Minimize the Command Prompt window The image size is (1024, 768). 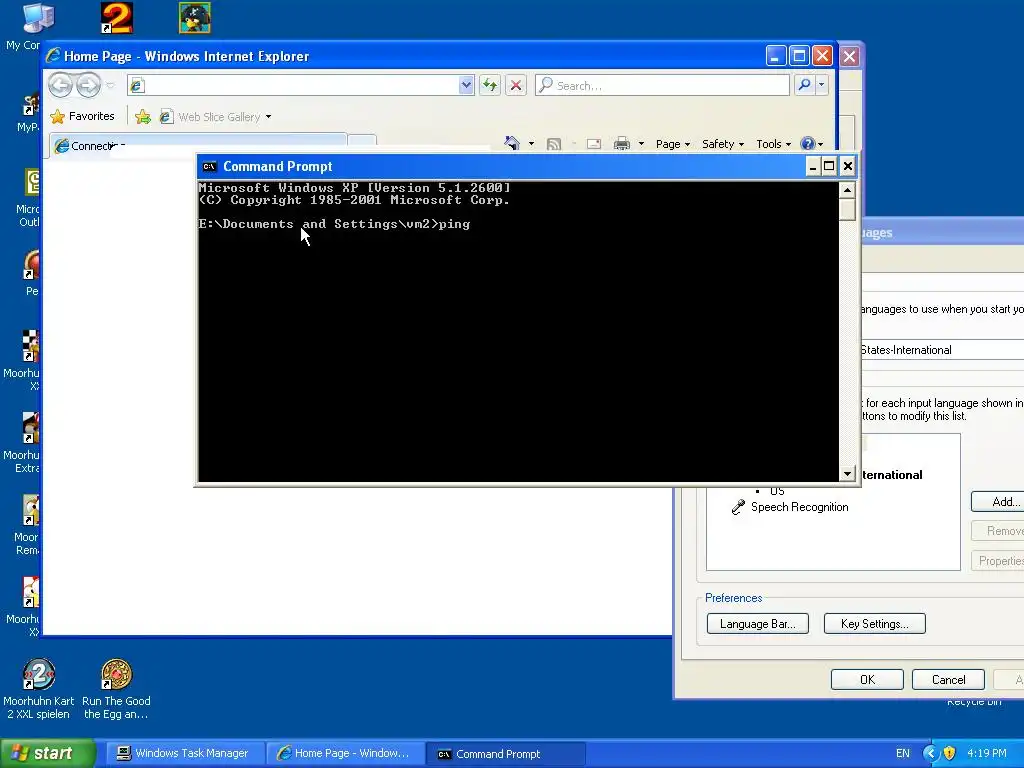(812, 166)
